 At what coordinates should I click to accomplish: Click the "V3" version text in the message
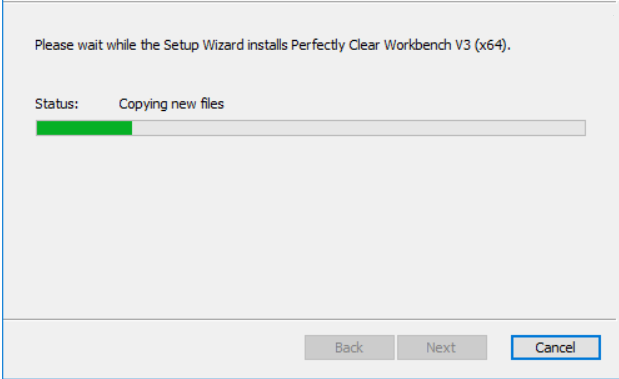click(x=463, y=45)
